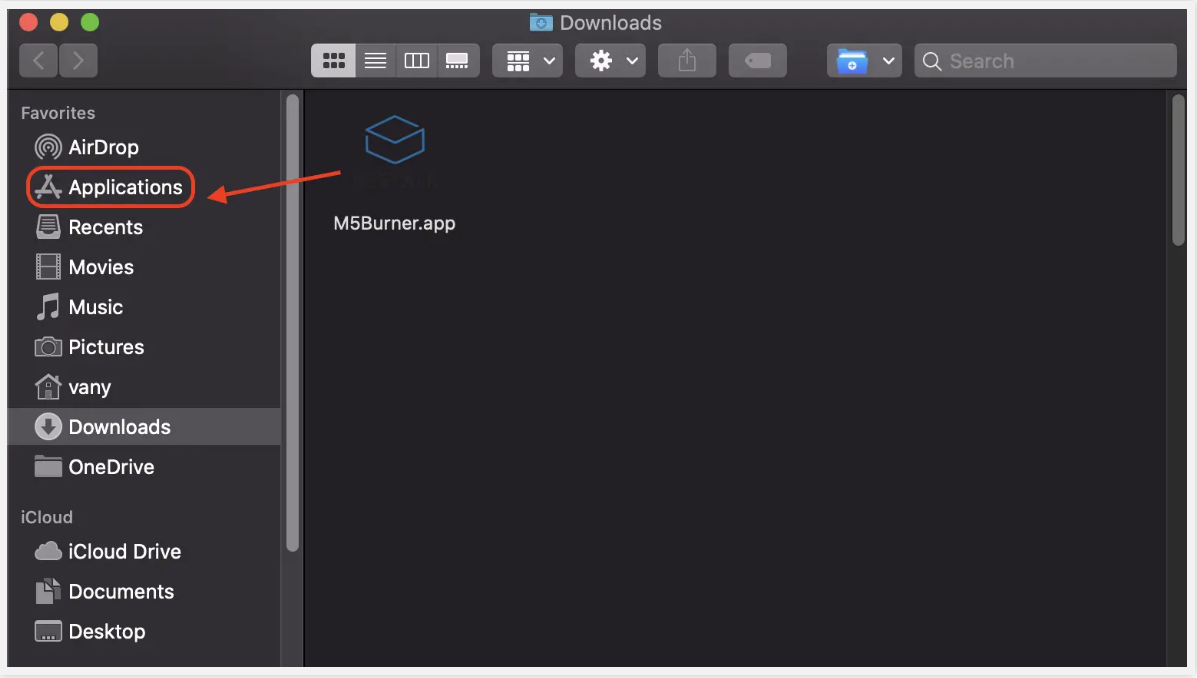Go back with the left chevron
Image resolution: width=1197 pixels, height=678 pixels.
coord(38,60)
